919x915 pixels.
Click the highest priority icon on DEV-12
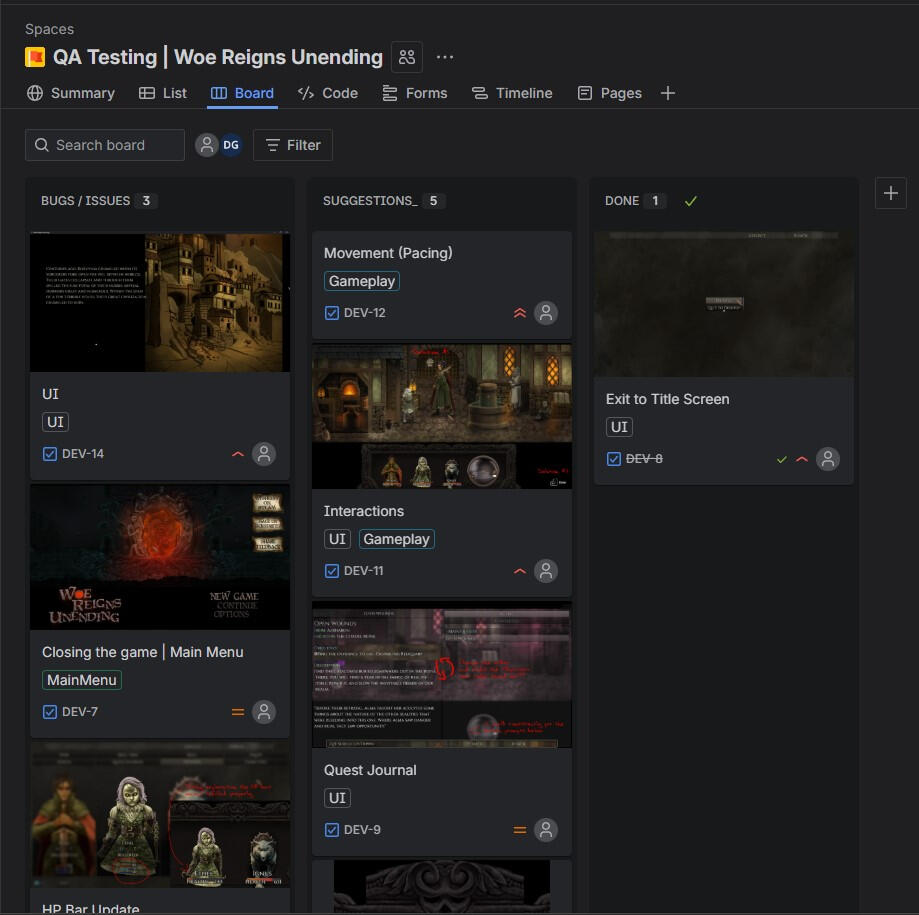(x=519, y=313)
